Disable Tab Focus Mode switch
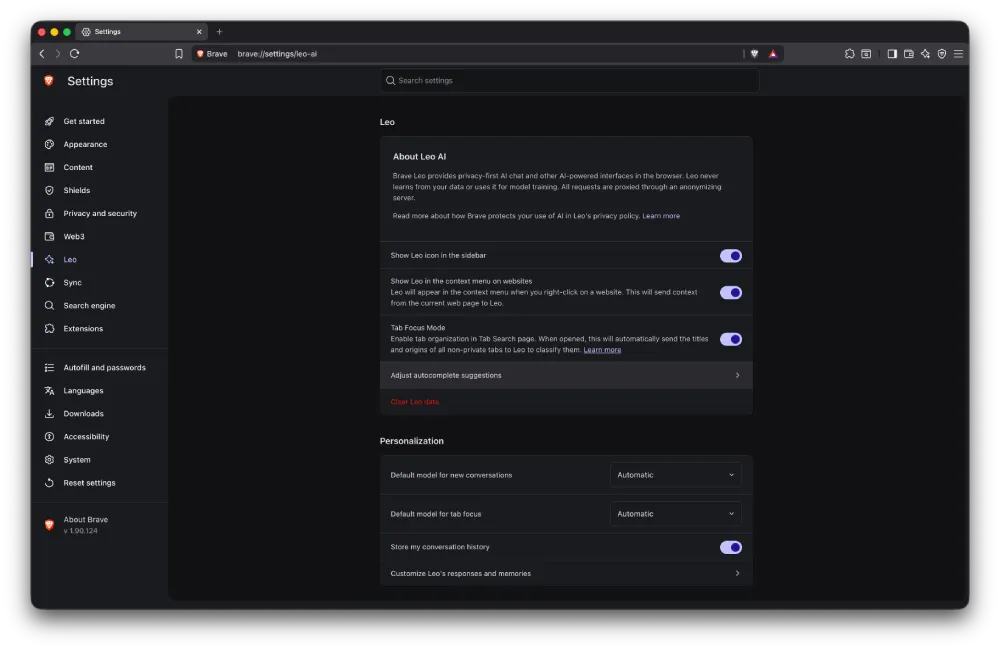 pos(731,339)
